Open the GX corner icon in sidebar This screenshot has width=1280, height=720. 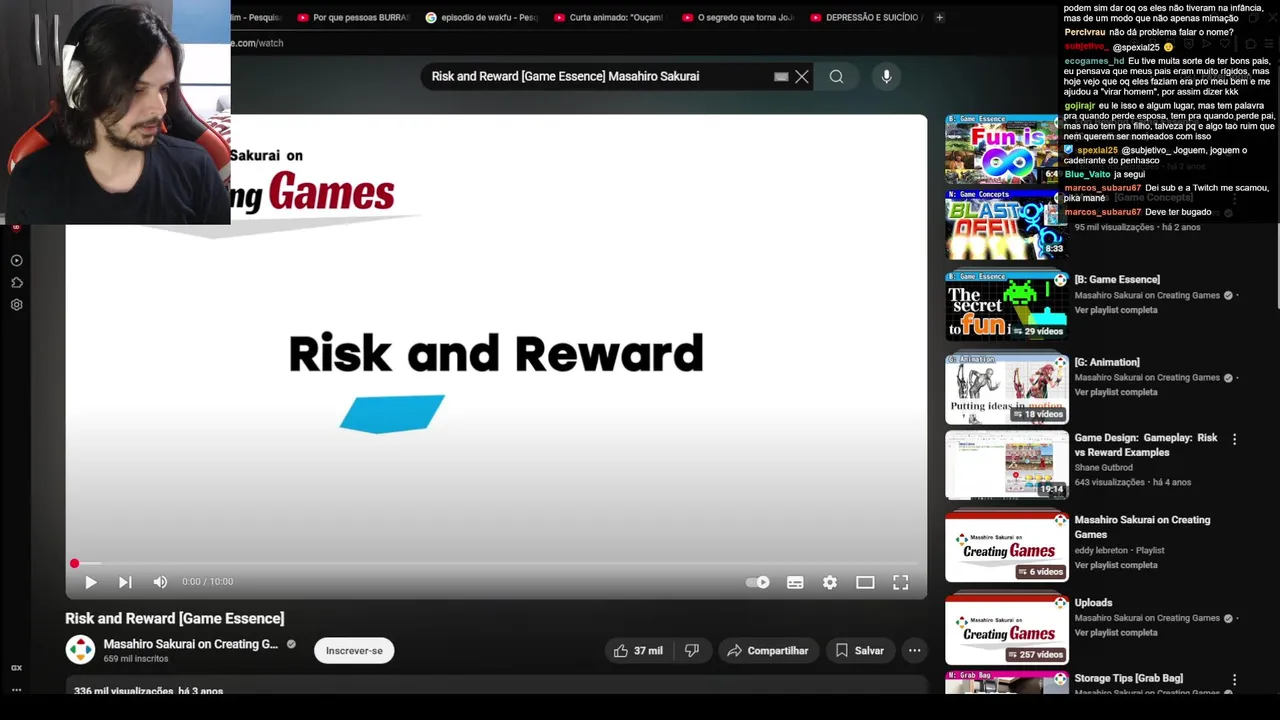pos(16,668)
